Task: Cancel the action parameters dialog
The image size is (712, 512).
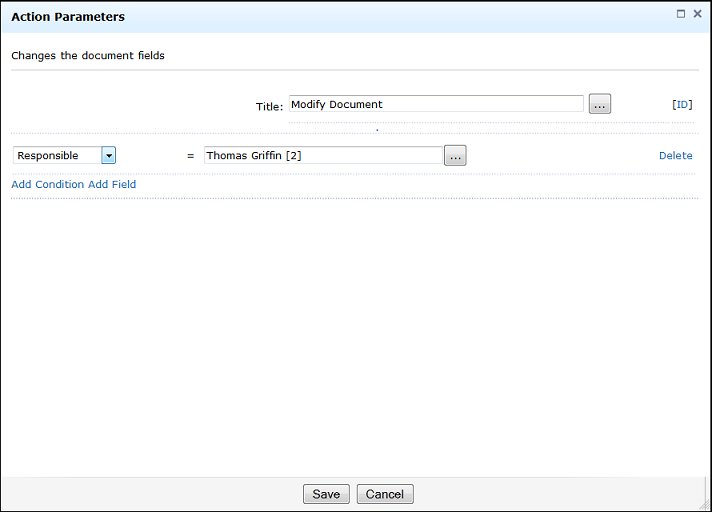Action: click(385, 494)
